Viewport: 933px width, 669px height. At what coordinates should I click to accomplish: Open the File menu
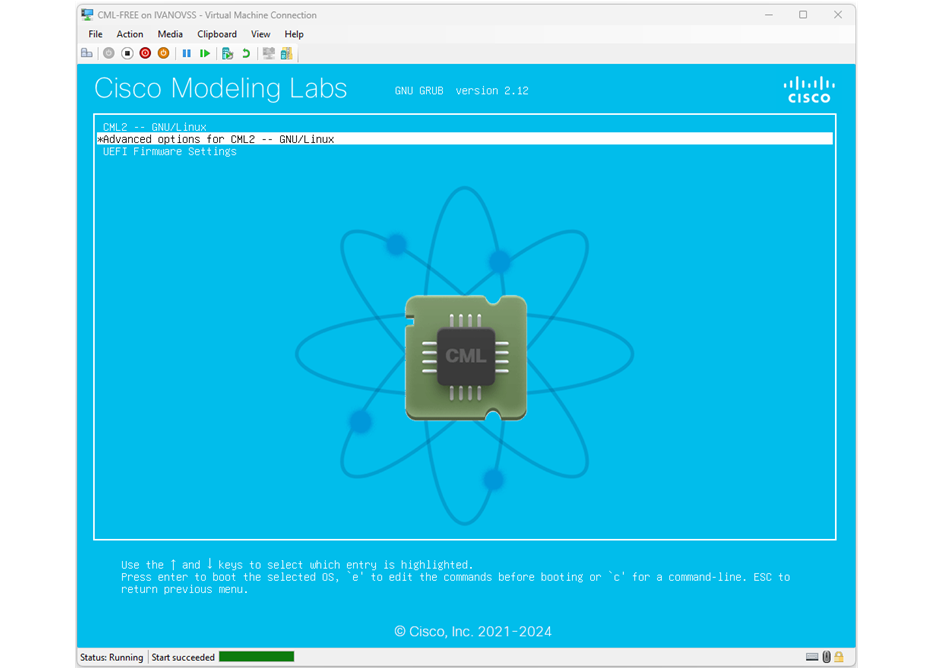[x=95, y=35]
